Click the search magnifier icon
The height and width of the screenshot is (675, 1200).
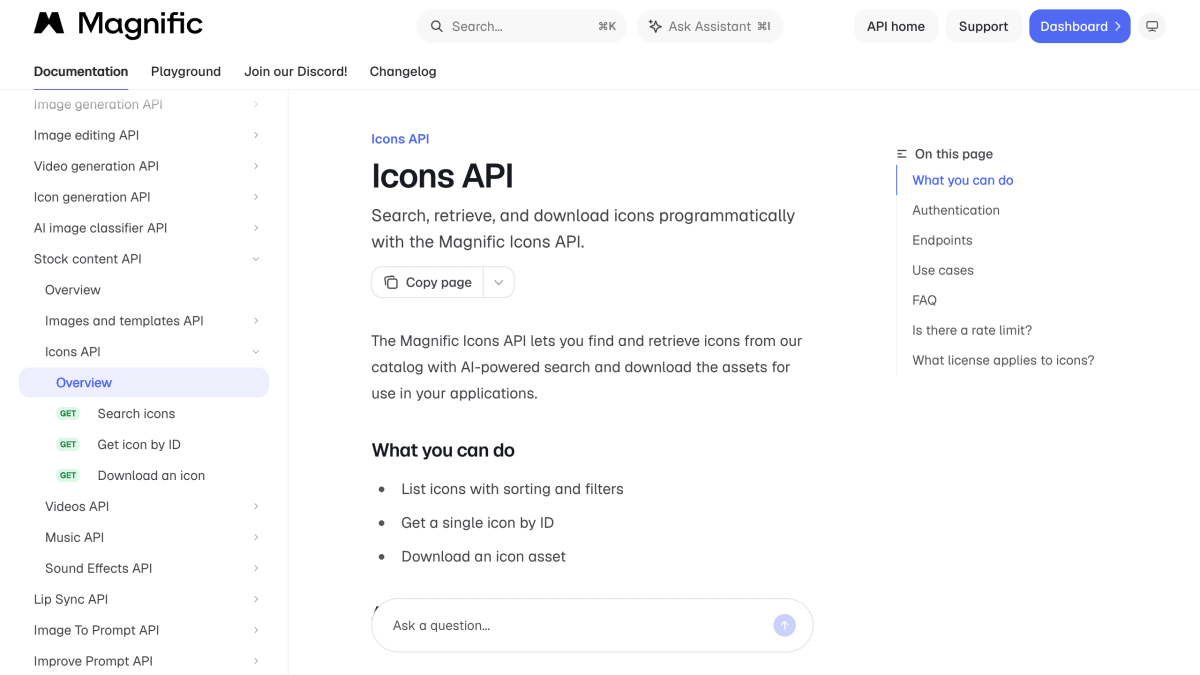[437, 26]
